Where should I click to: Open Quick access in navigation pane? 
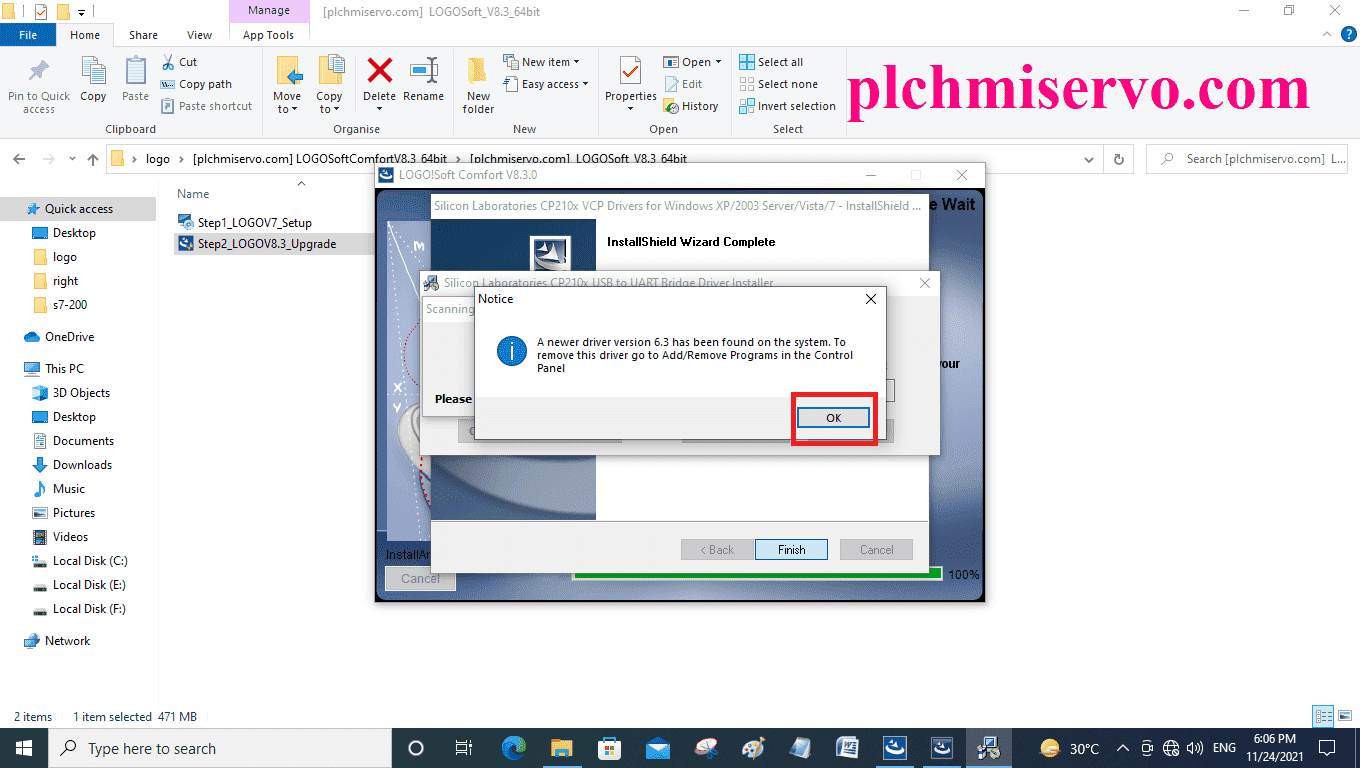[79, 209]
